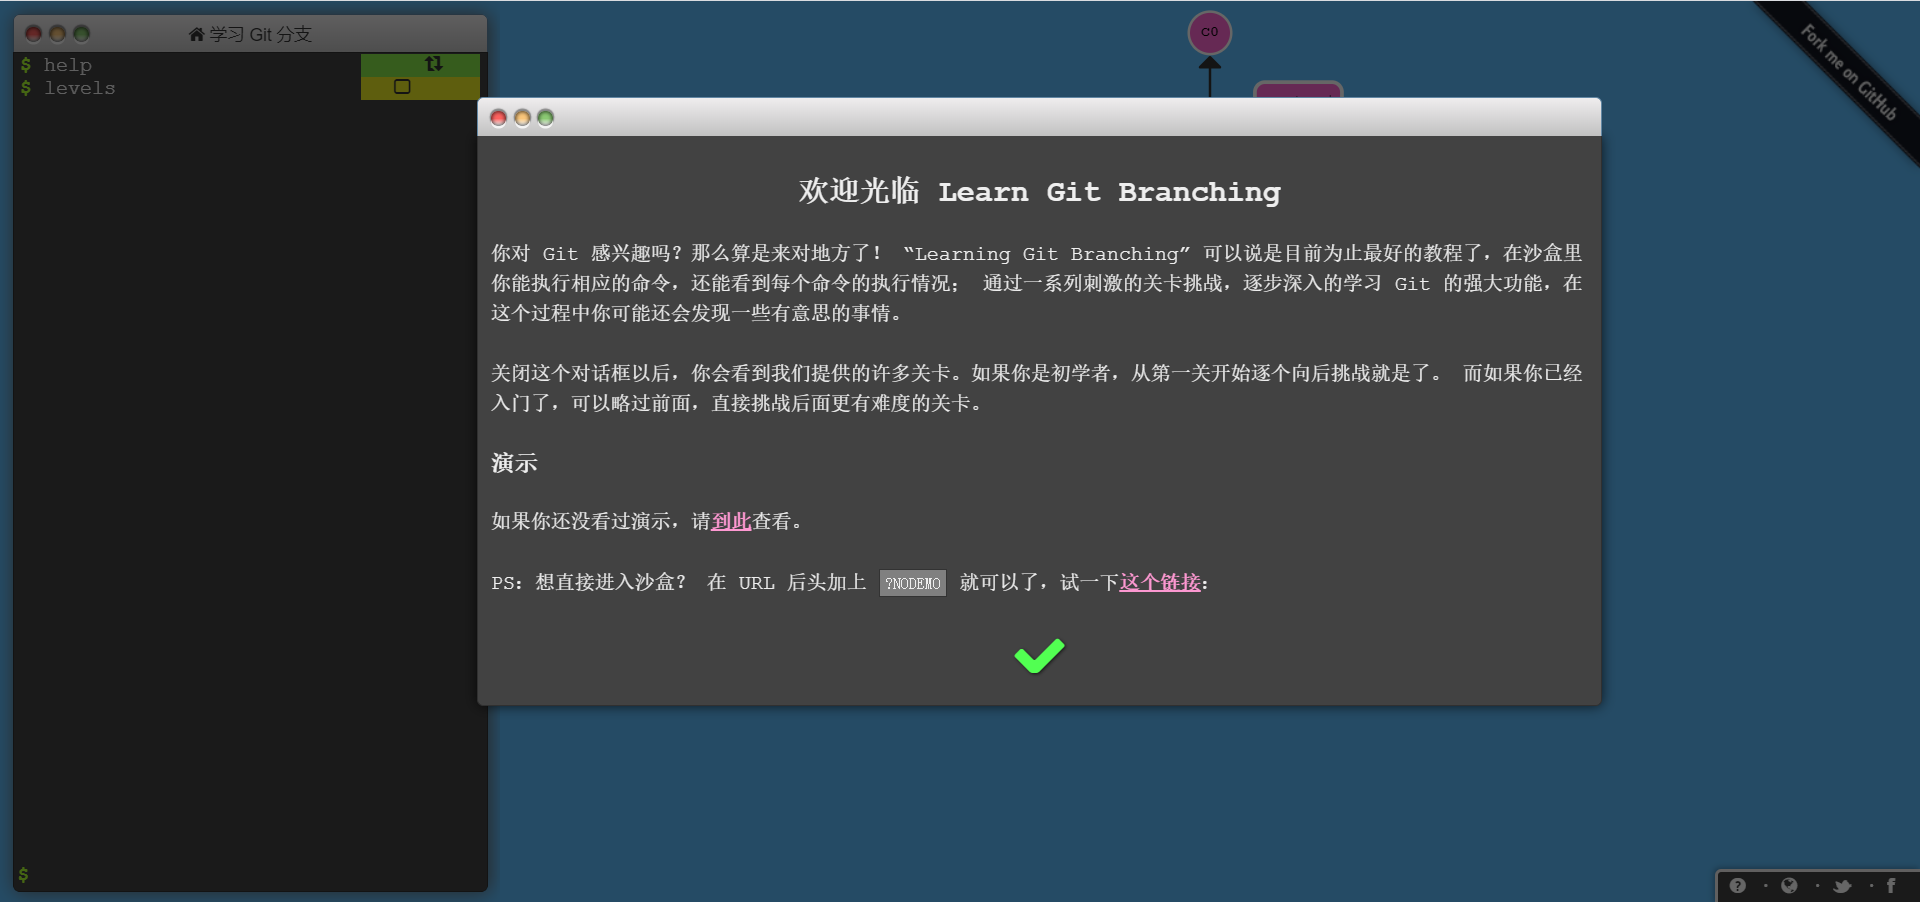Click the square status icon beside levels

click(402, 87)
